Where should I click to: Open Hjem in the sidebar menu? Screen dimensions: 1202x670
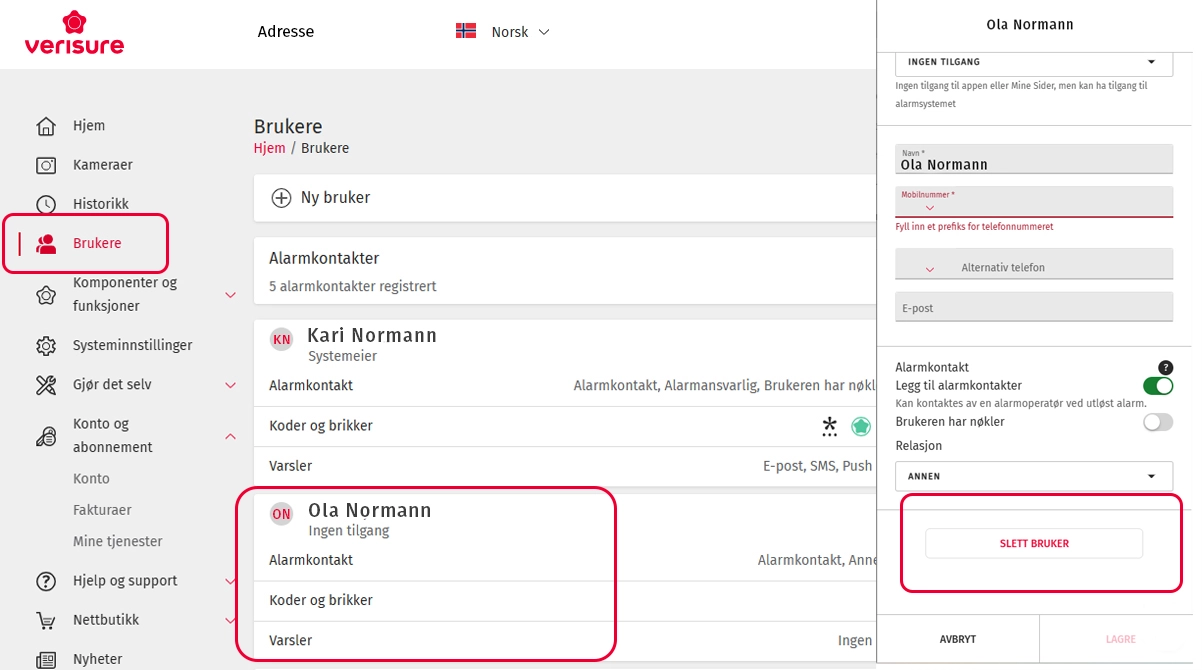pyautogui.click(x=89, y=126)
